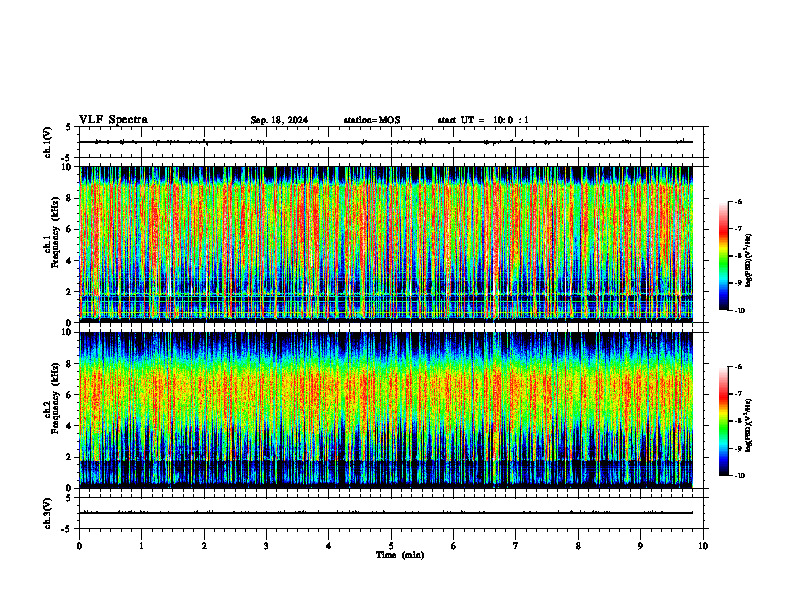
Task: Click the Time (min) axis label
Action: tap(400, 555)
